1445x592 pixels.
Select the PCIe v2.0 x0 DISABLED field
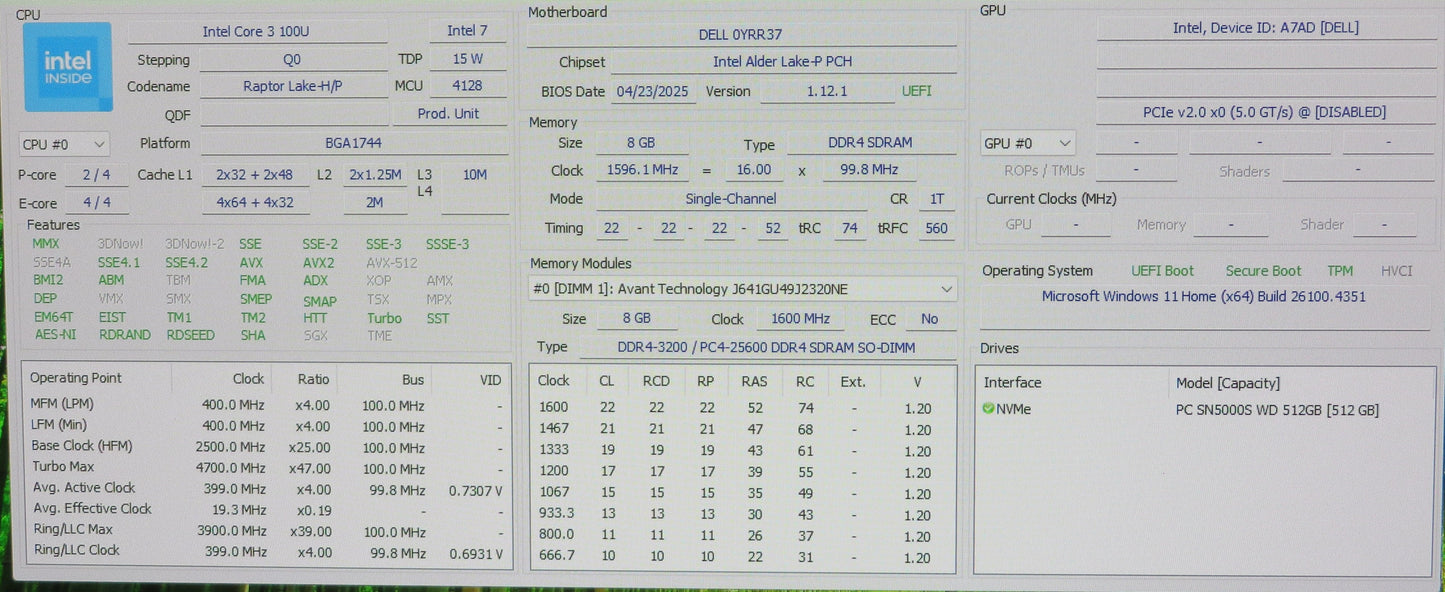pyautogui.click(x=1265, y=113)
